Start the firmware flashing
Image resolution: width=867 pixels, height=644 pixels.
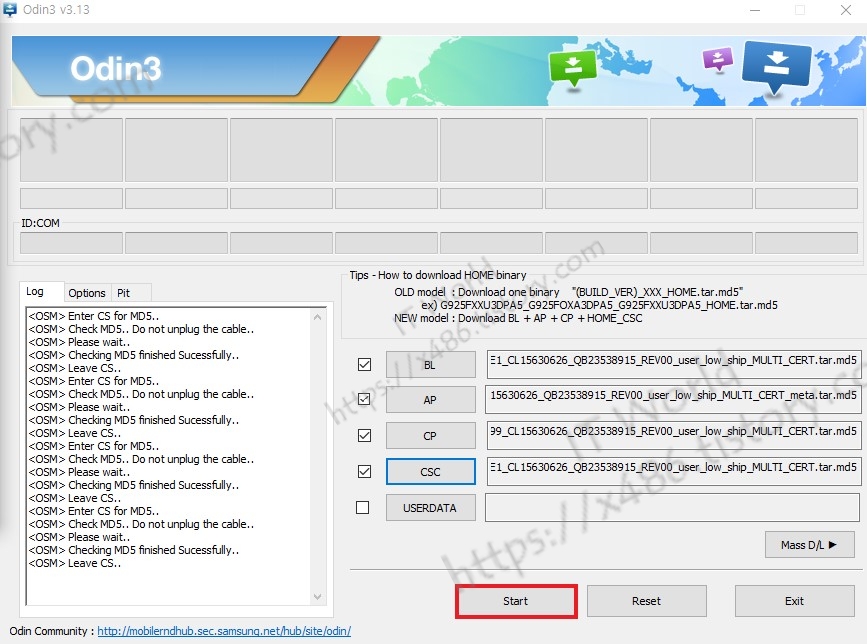tap(516, 601)
